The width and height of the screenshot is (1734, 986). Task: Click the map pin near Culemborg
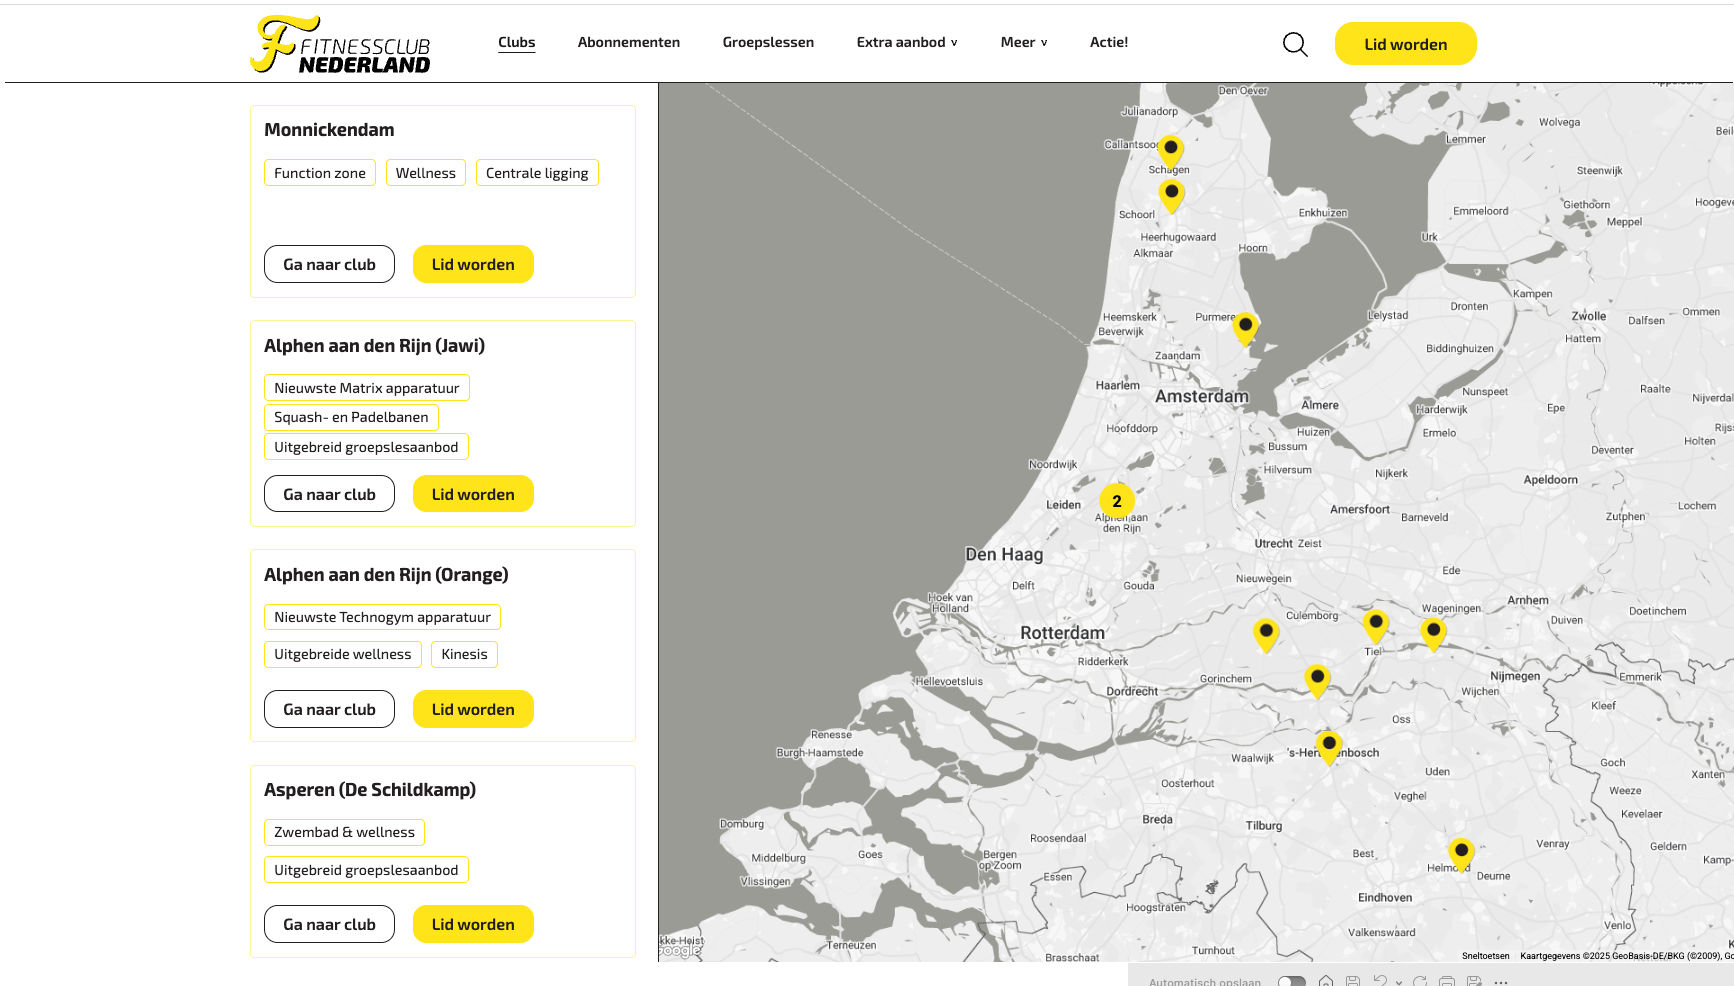[1266, 633]
